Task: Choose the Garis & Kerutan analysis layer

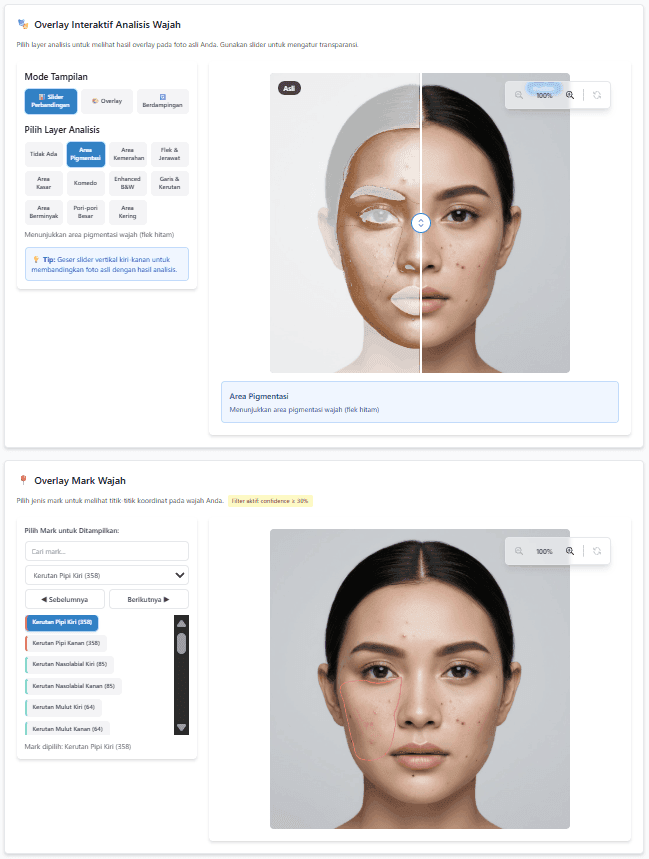Action: [169, 183]
